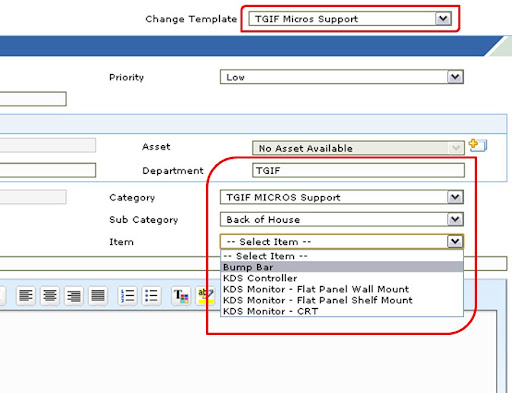Screen dimensions: 512x393
Task: Insert numbered list in editor
Action: click(x=128, y=296)
